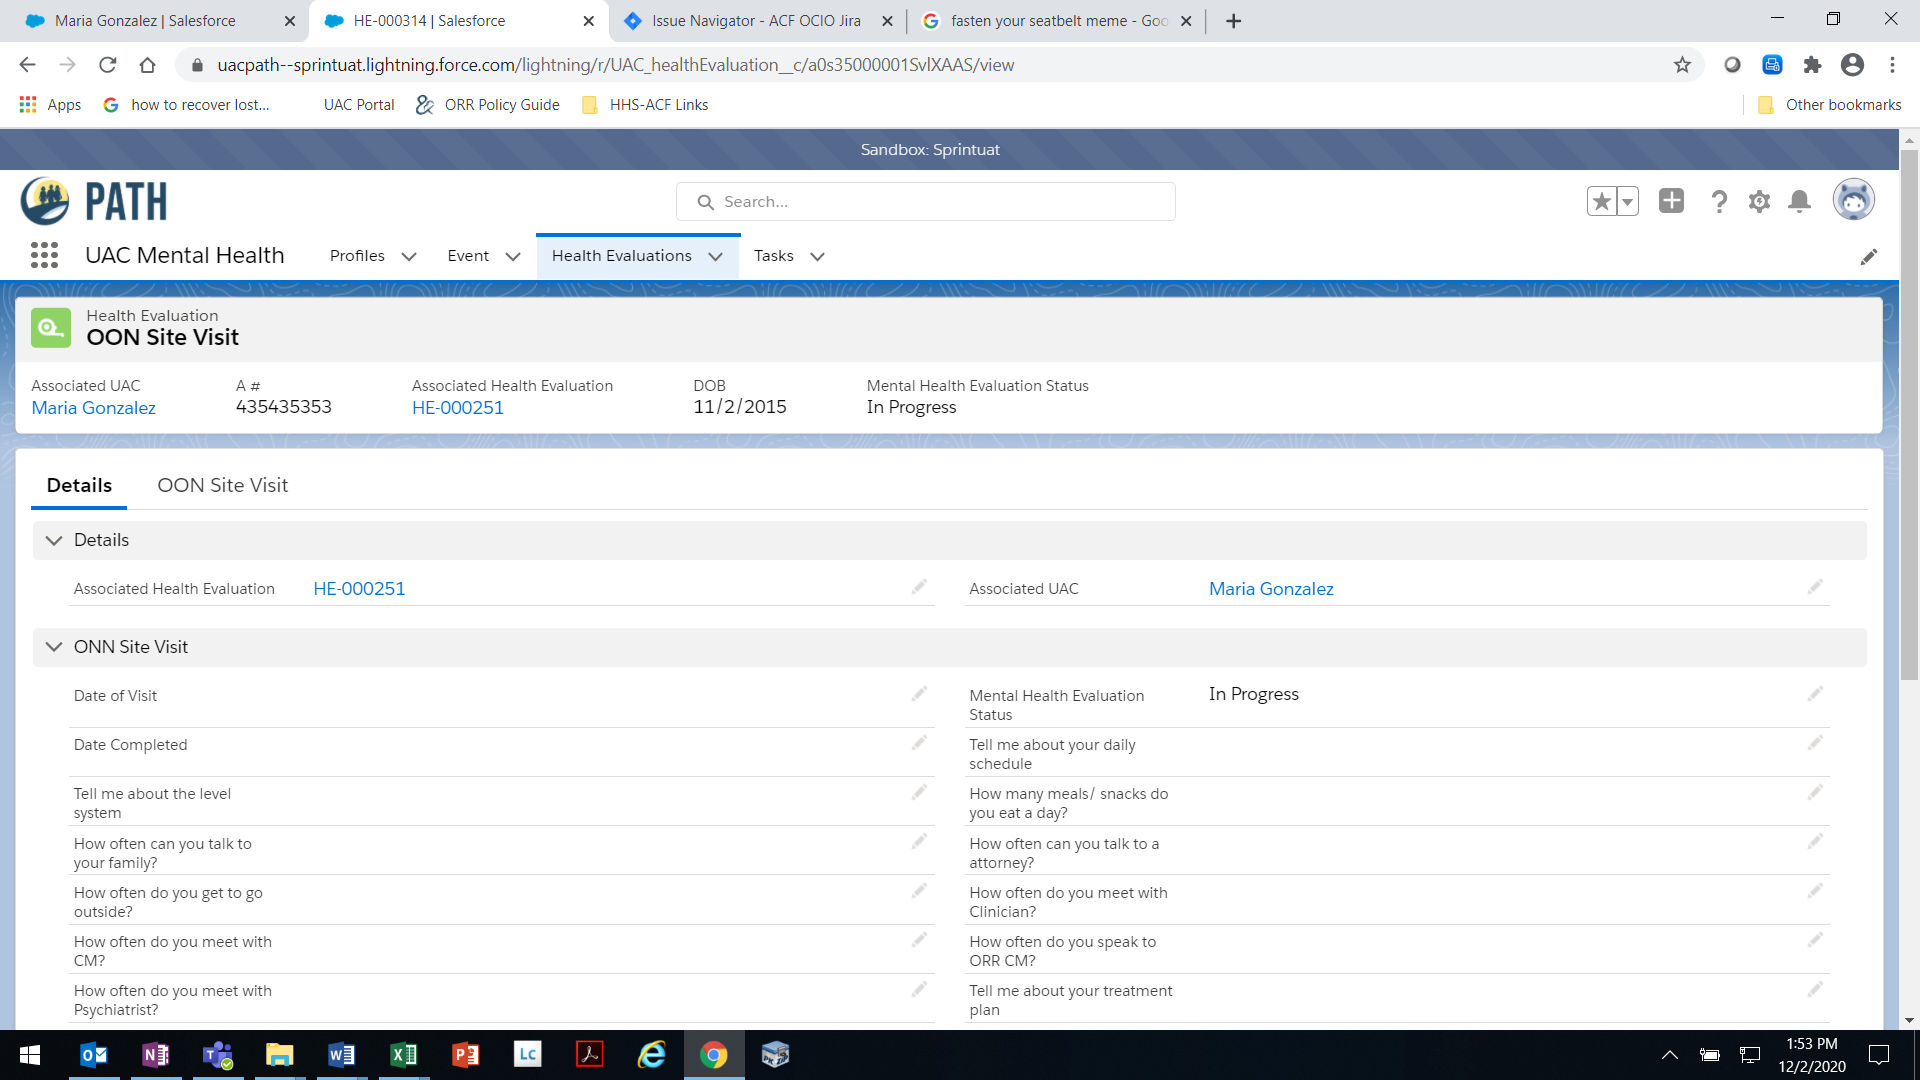Click the edit navigation pencil icon

pos(1868,257)
